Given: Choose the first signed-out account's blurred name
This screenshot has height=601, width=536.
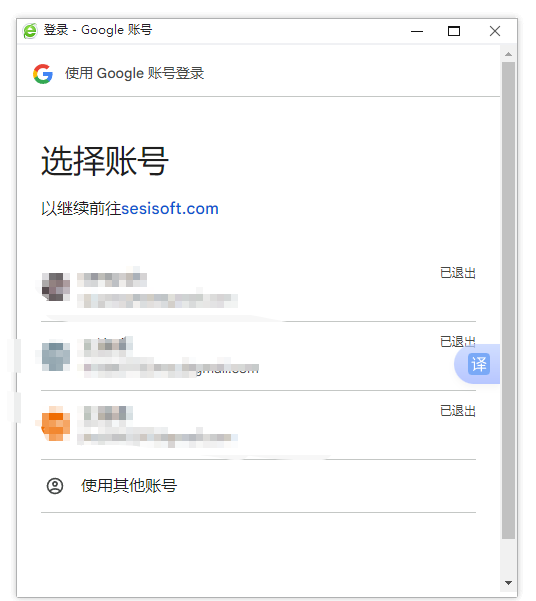Looking at the screenshot, I should [112, 279].
